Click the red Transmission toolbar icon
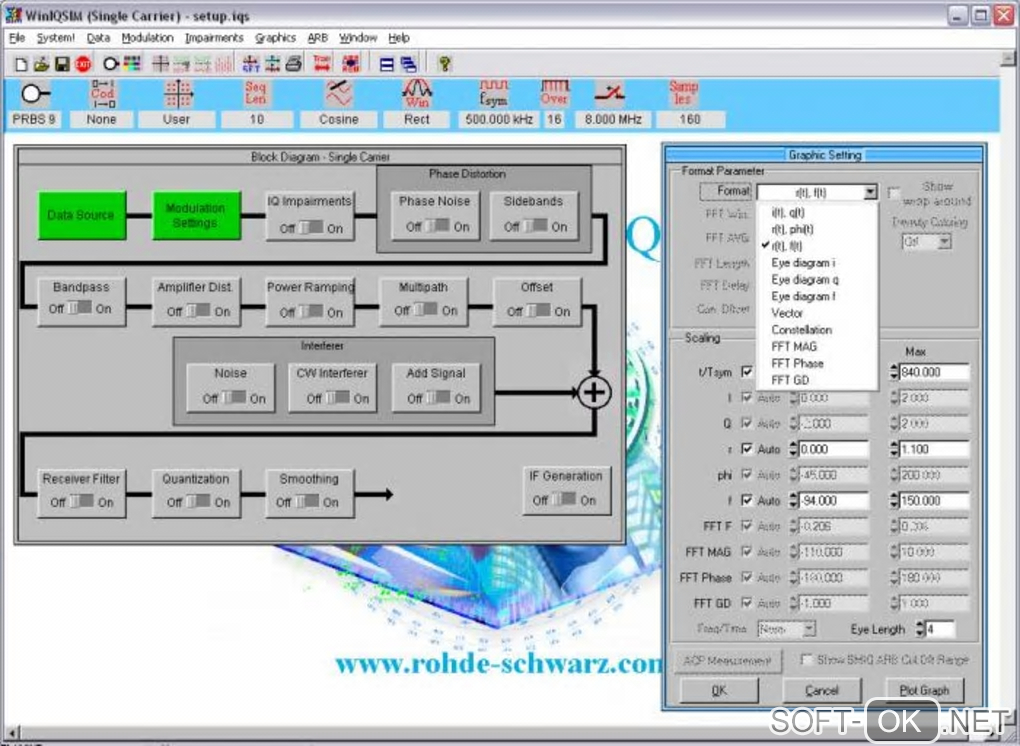Viewport: 1020px width, 746px height. point(322,64)
